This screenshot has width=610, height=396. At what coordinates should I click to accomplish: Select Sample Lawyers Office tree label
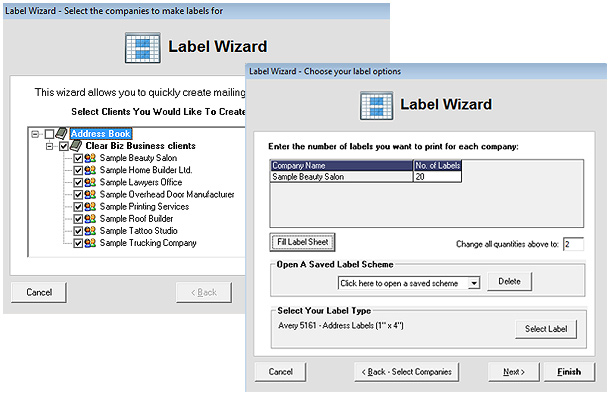pos(141,182)
